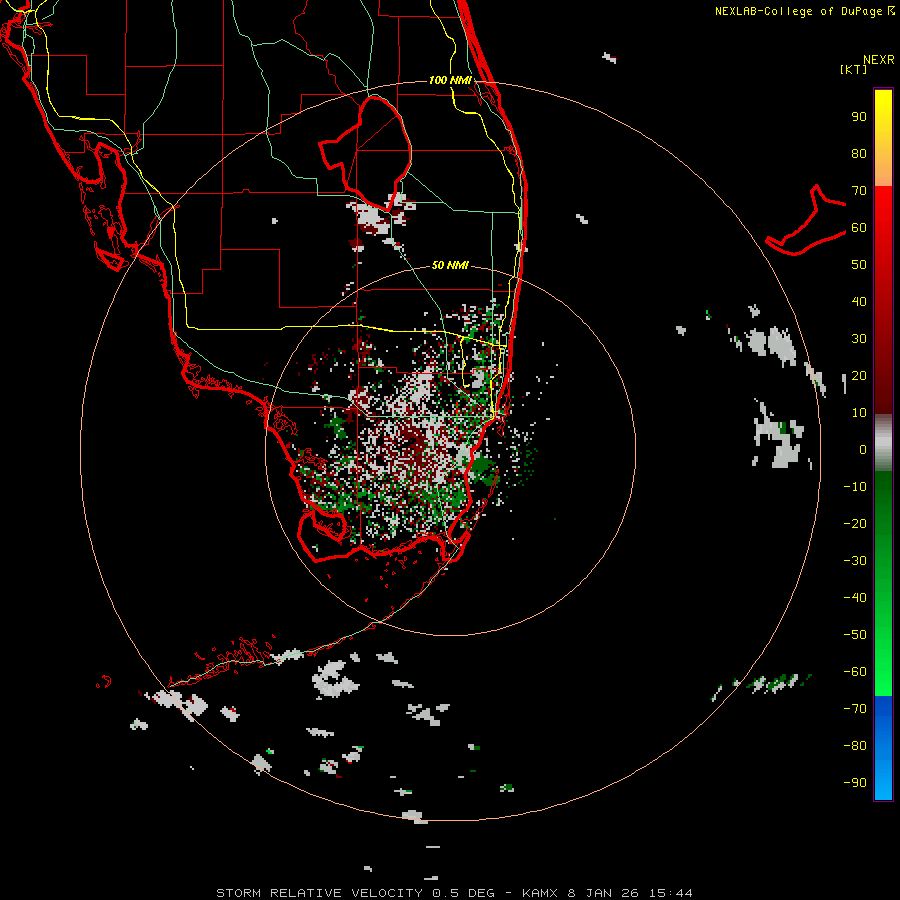The image size is (900, 900).
Task: Click the -90 knot scale label
Action: (855, 783)
